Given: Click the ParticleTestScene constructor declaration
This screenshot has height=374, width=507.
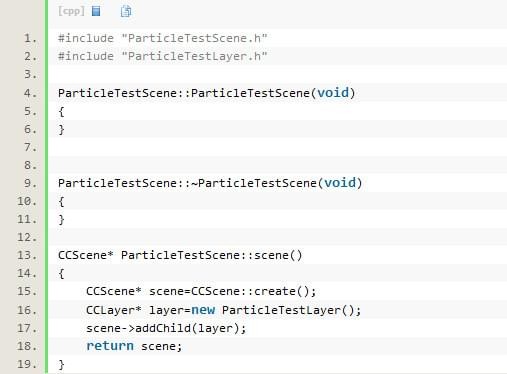Looking at the screenshot, I should (207, 93).
